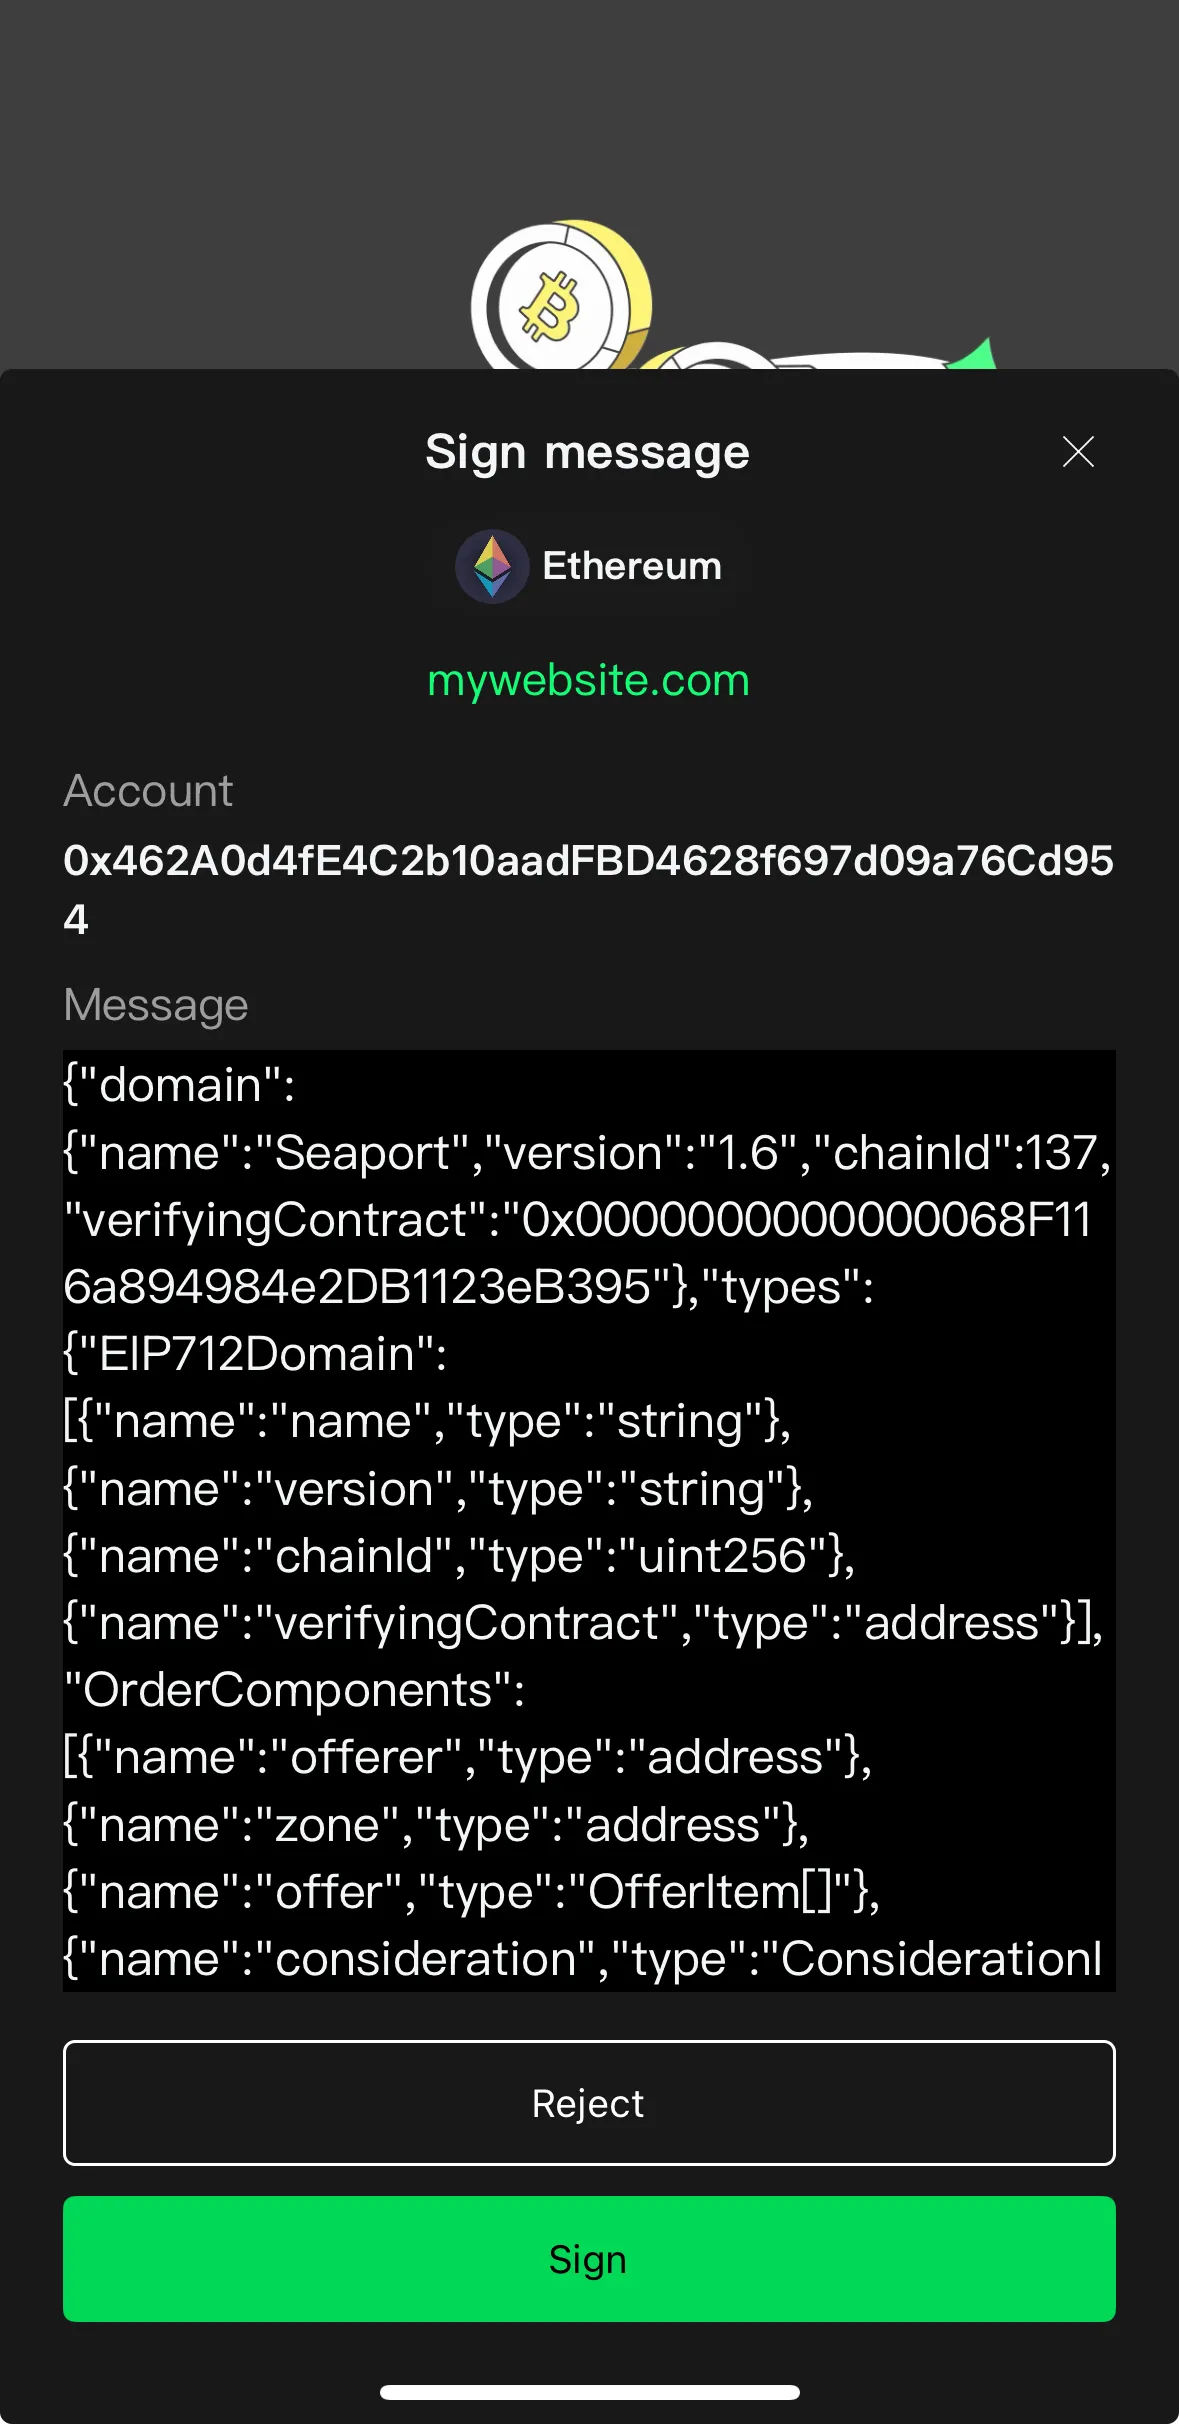1179x2424 pixels.
Task: Click the Message section label
Action: point(155,1003)
